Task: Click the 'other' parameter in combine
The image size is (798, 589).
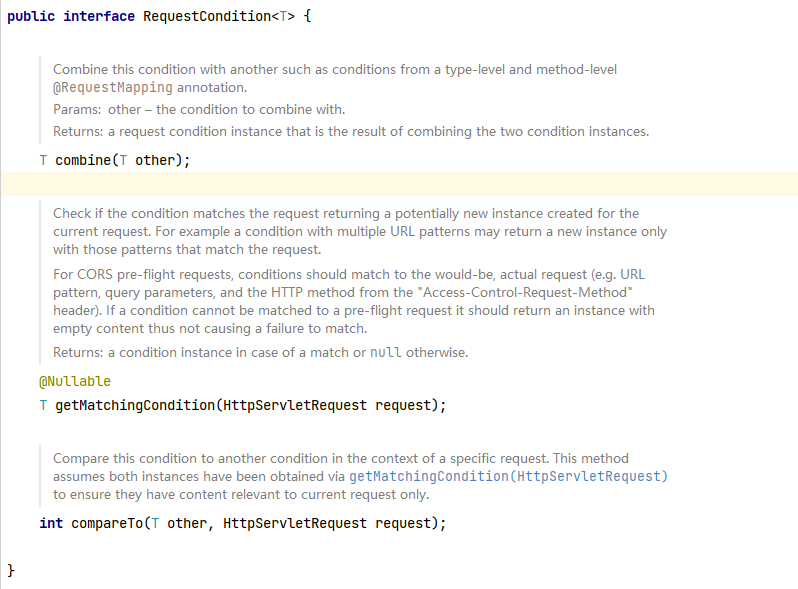Action: tap(155, 160)
